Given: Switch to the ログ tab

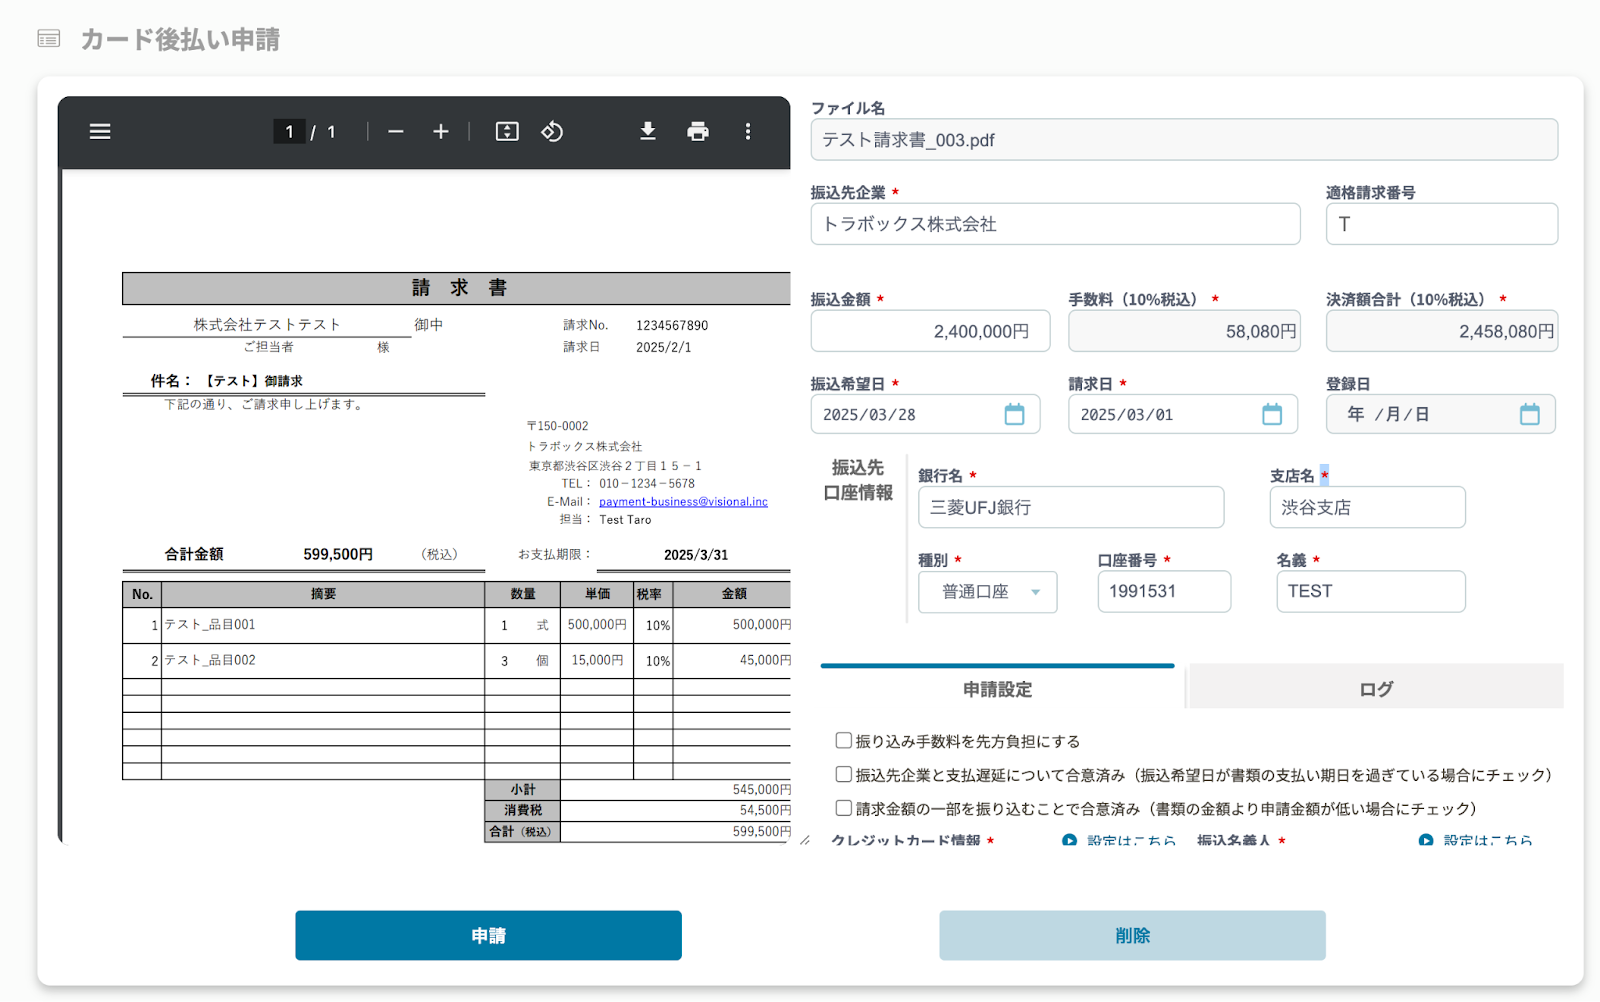Looking at the screenshot, I should pyautogui.click(x=1375, y=688).
